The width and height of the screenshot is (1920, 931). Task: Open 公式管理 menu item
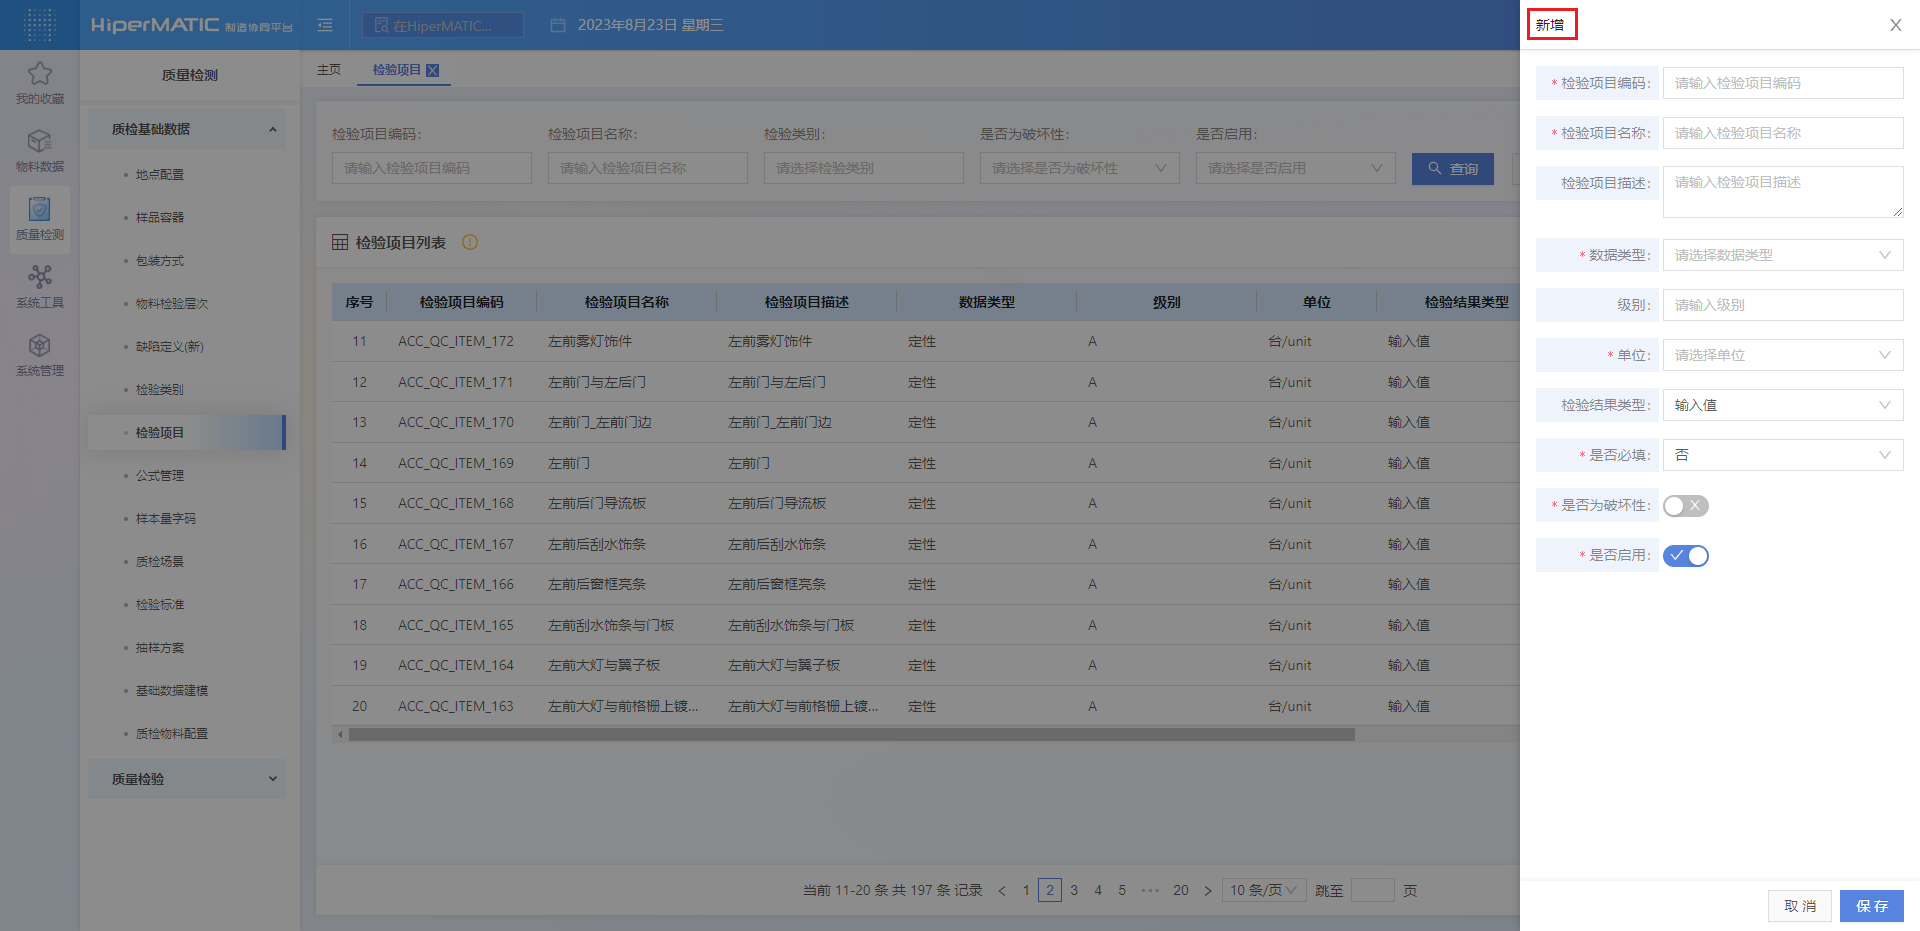click(x=160, y=475)
